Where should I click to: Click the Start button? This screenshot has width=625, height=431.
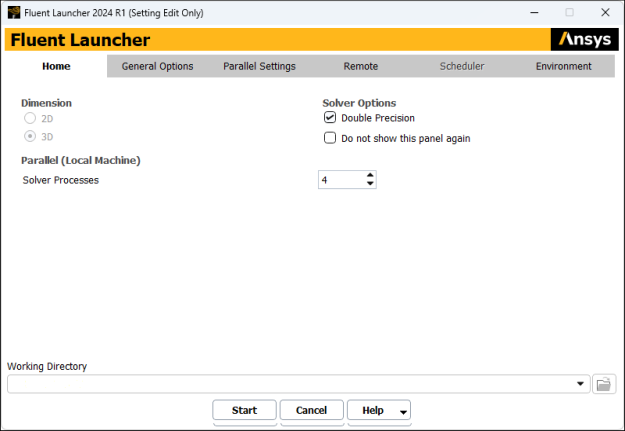tap(244, 410)
